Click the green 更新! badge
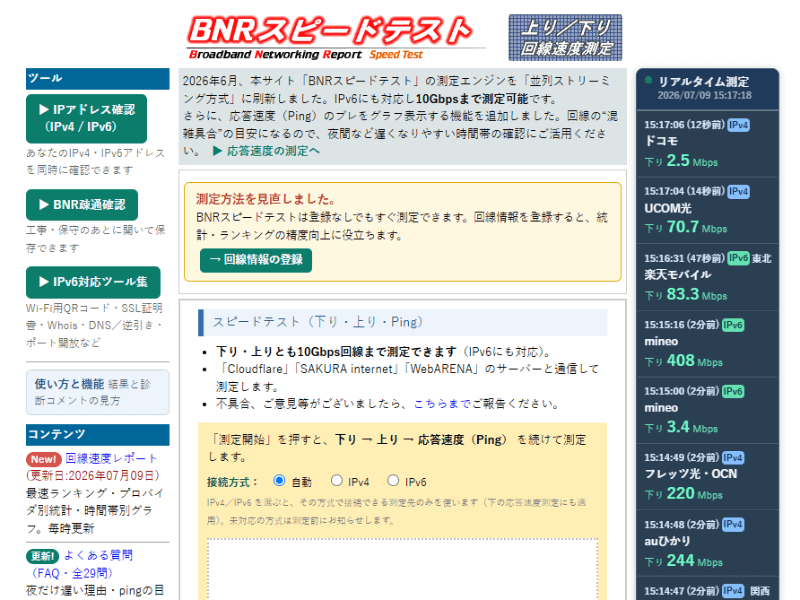Viewport: 800px width, 600px height. point(42,556)
